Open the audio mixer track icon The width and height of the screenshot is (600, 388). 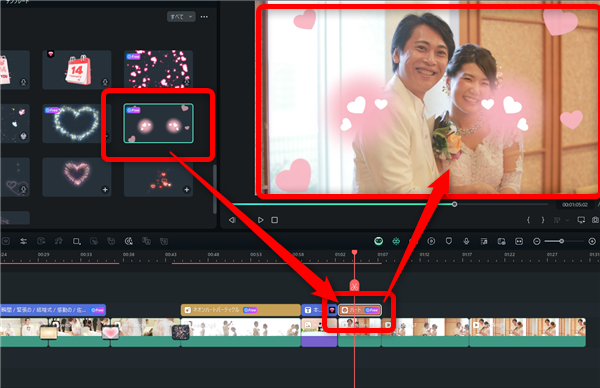point(484,241)
